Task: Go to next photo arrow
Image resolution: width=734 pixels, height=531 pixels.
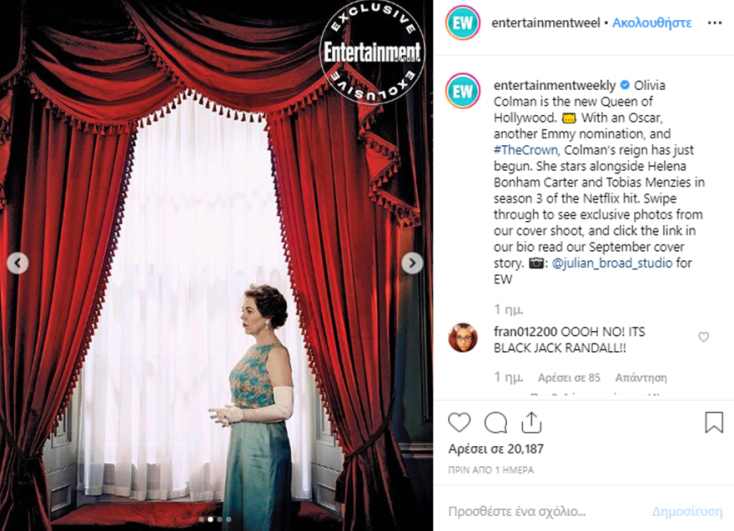Action: click(412, 263)
